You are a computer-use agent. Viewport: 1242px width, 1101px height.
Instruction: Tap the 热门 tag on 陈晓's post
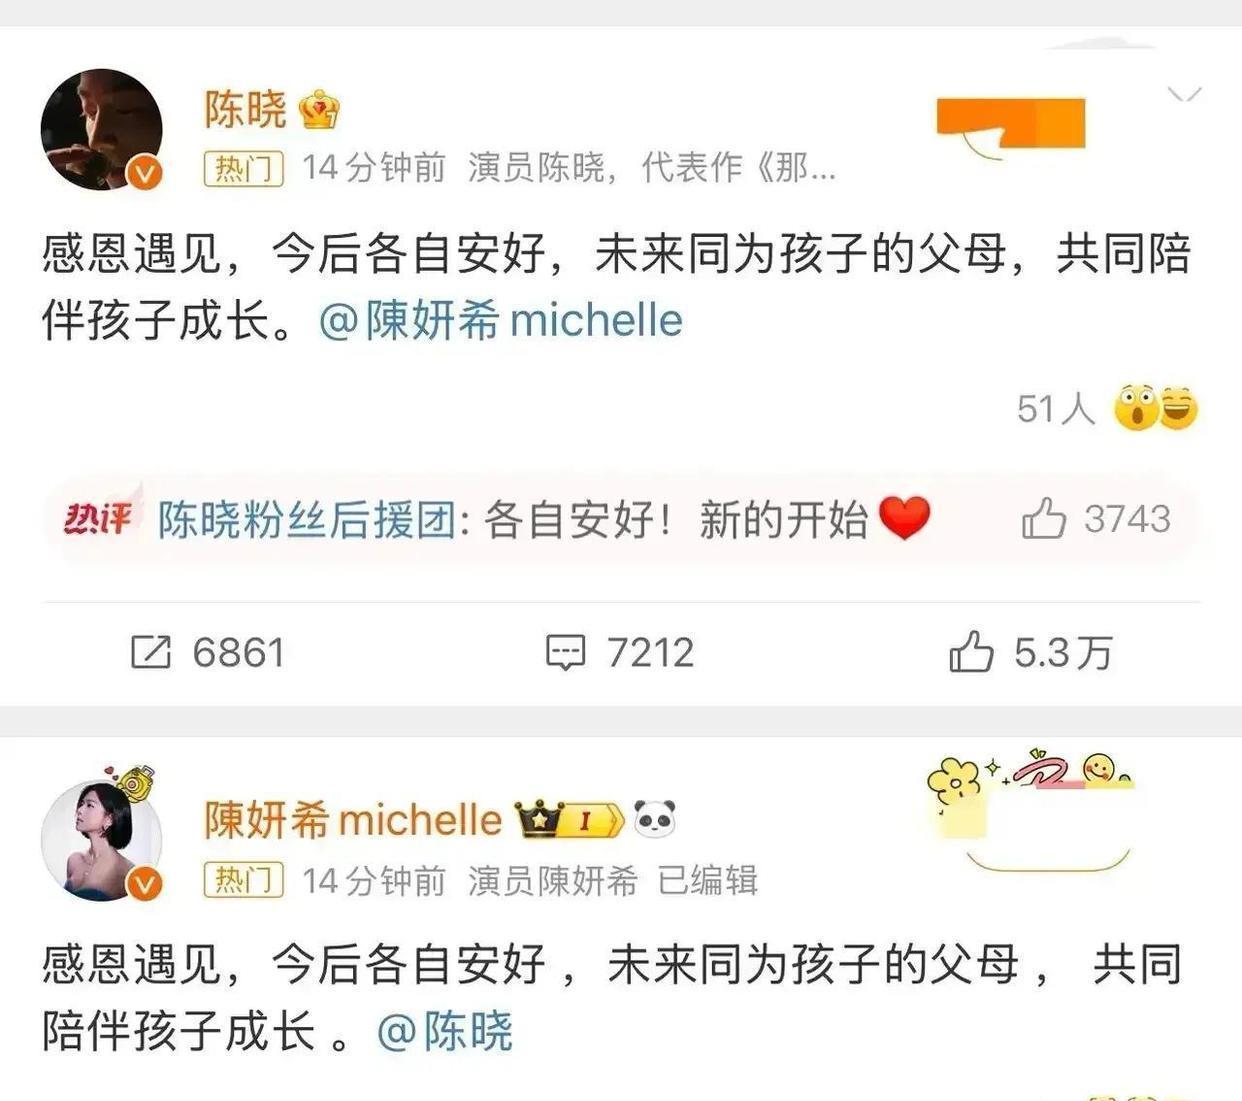[244, 168]
